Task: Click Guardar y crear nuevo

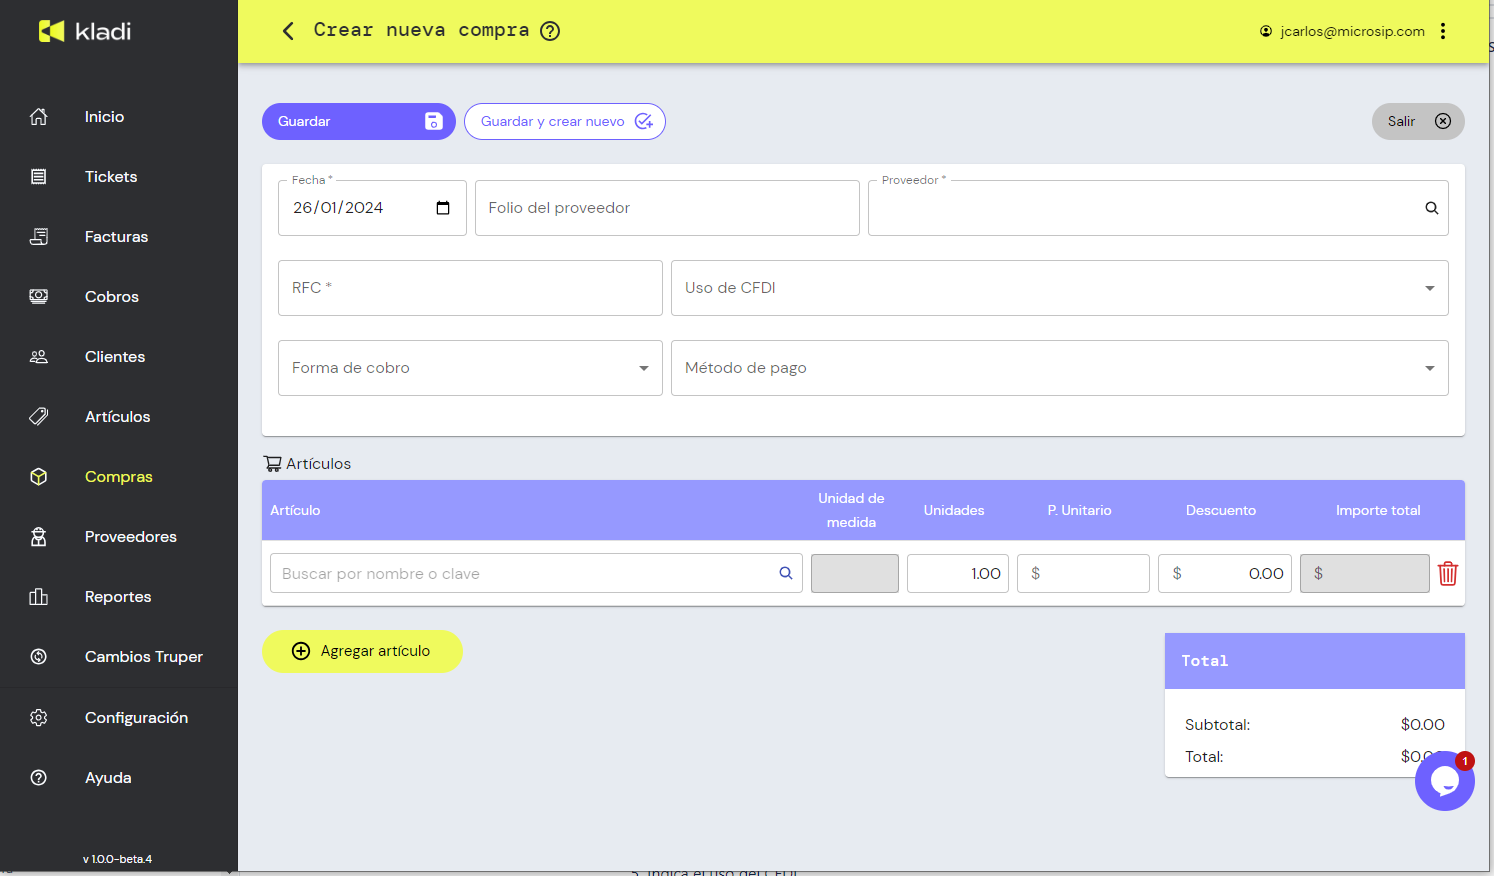Action: click(x=564, y=122)
